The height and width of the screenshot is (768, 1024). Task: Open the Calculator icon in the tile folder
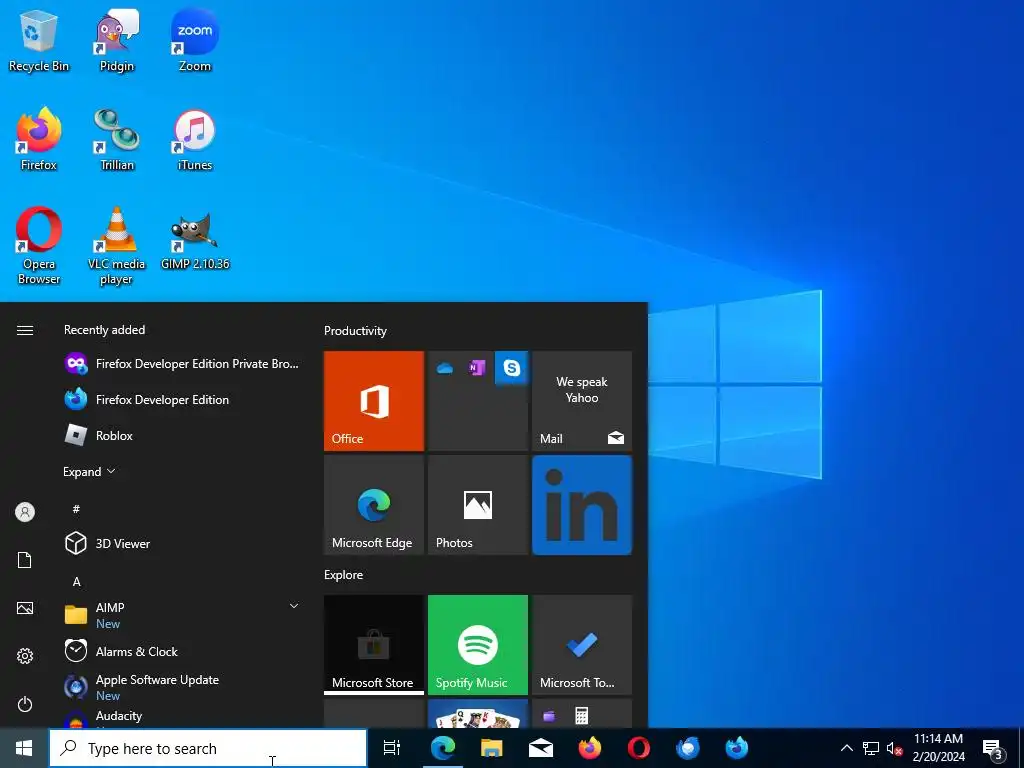coord(581,716)
